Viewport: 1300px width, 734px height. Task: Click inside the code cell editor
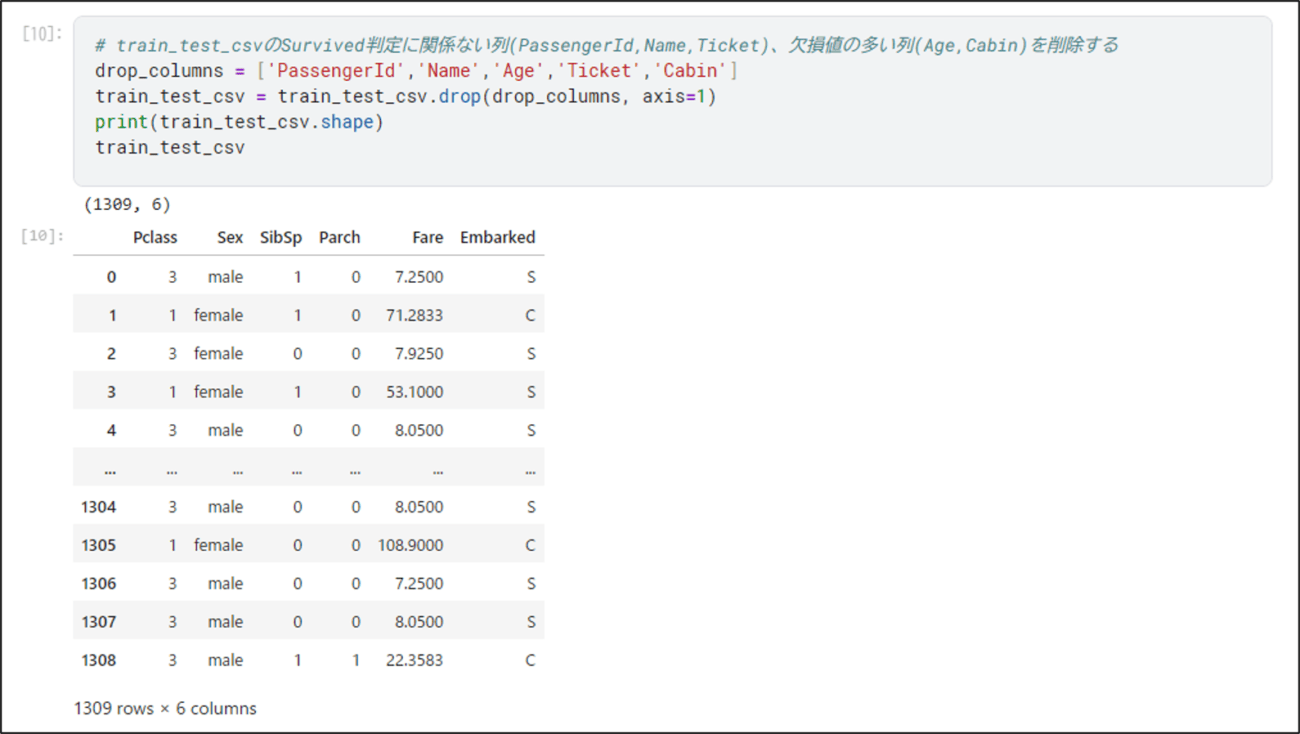[x=672, y=101]
